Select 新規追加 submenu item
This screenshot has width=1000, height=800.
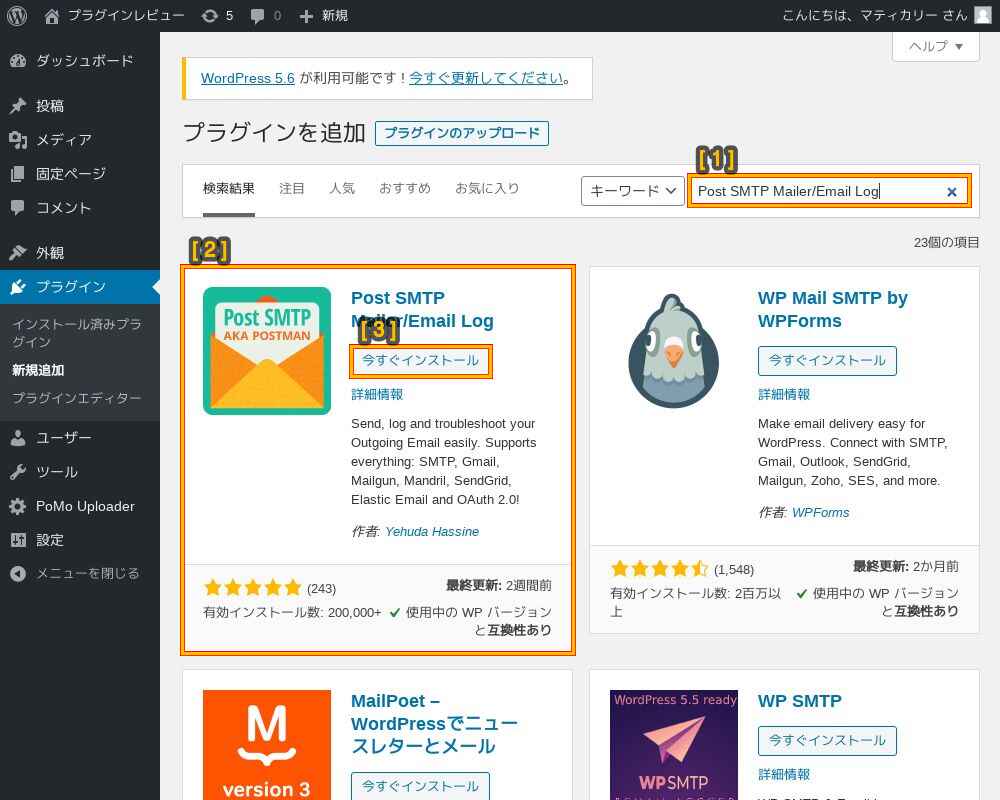(38, 370)
